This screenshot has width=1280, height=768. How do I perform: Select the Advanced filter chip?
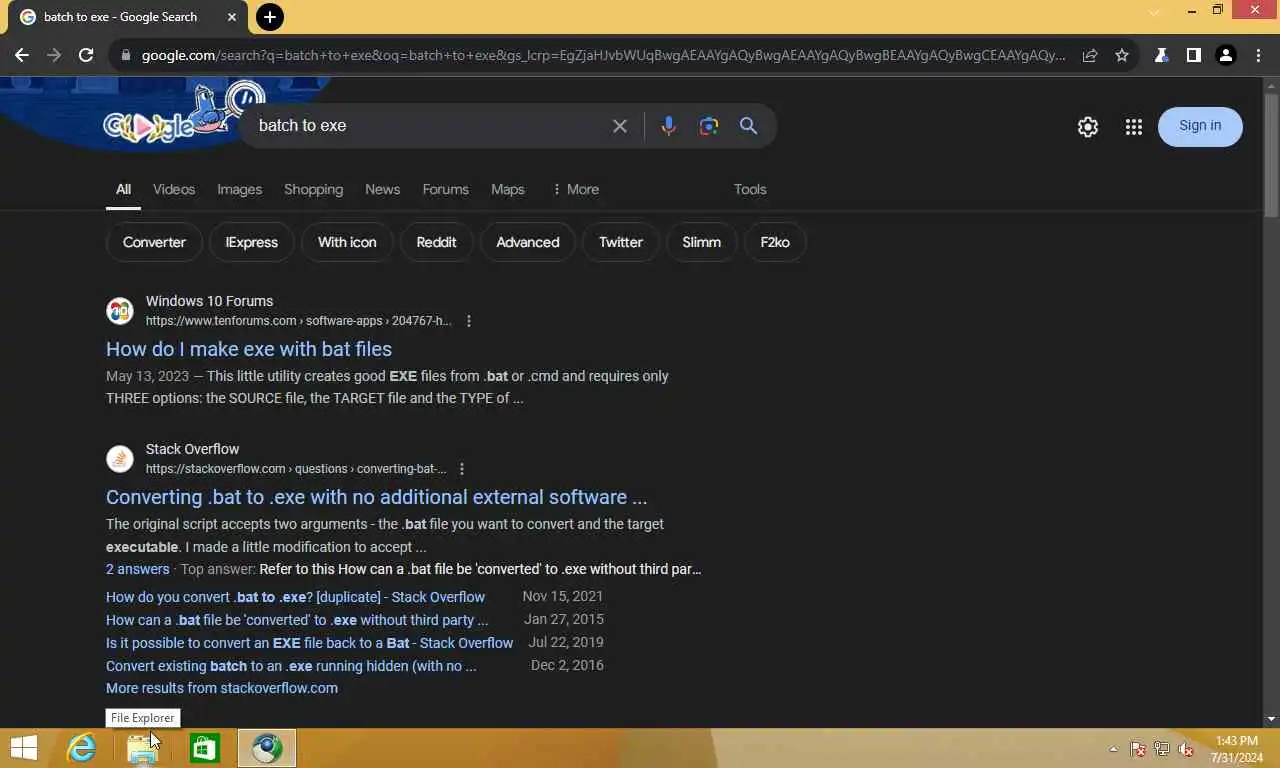pyautogui.click(x=528, y=242)
